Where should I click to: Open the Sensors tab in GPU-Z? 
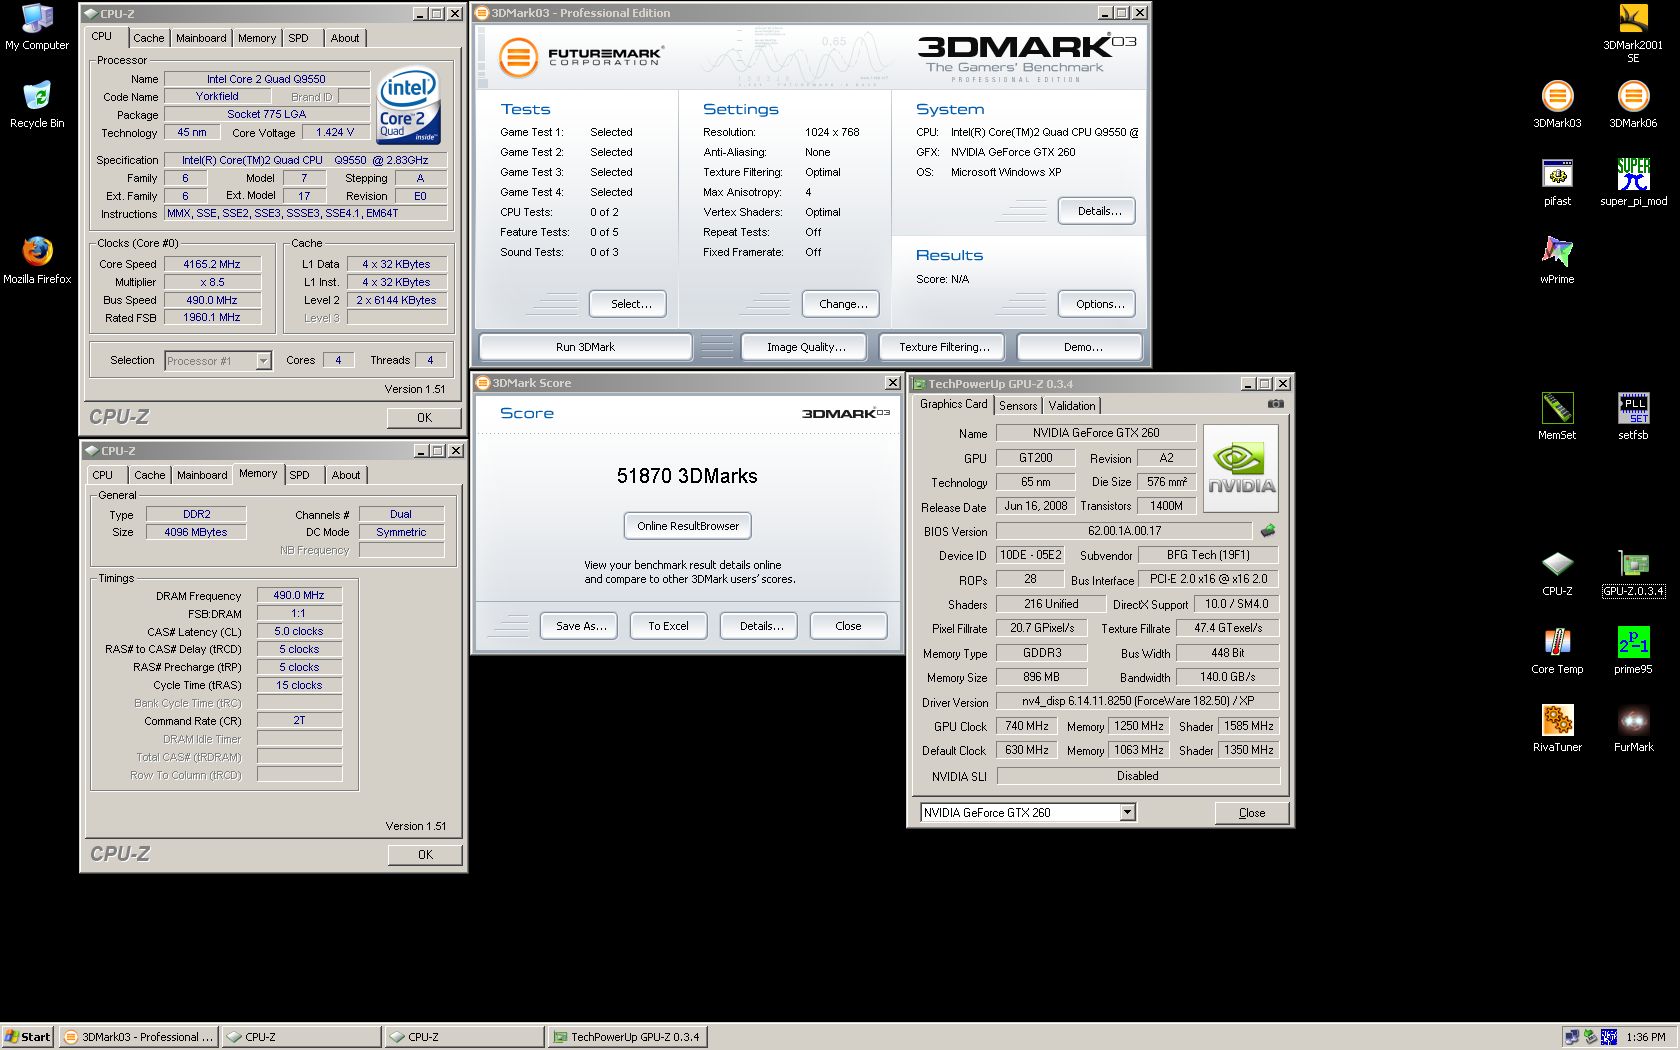point(1018,406)
